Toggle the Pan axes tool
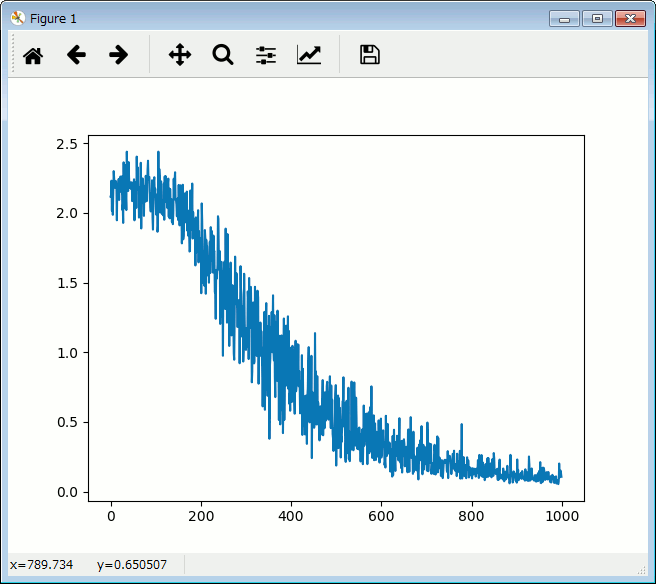Image resolution: width=656 pixels, height=584 pixels. point(179,55)
